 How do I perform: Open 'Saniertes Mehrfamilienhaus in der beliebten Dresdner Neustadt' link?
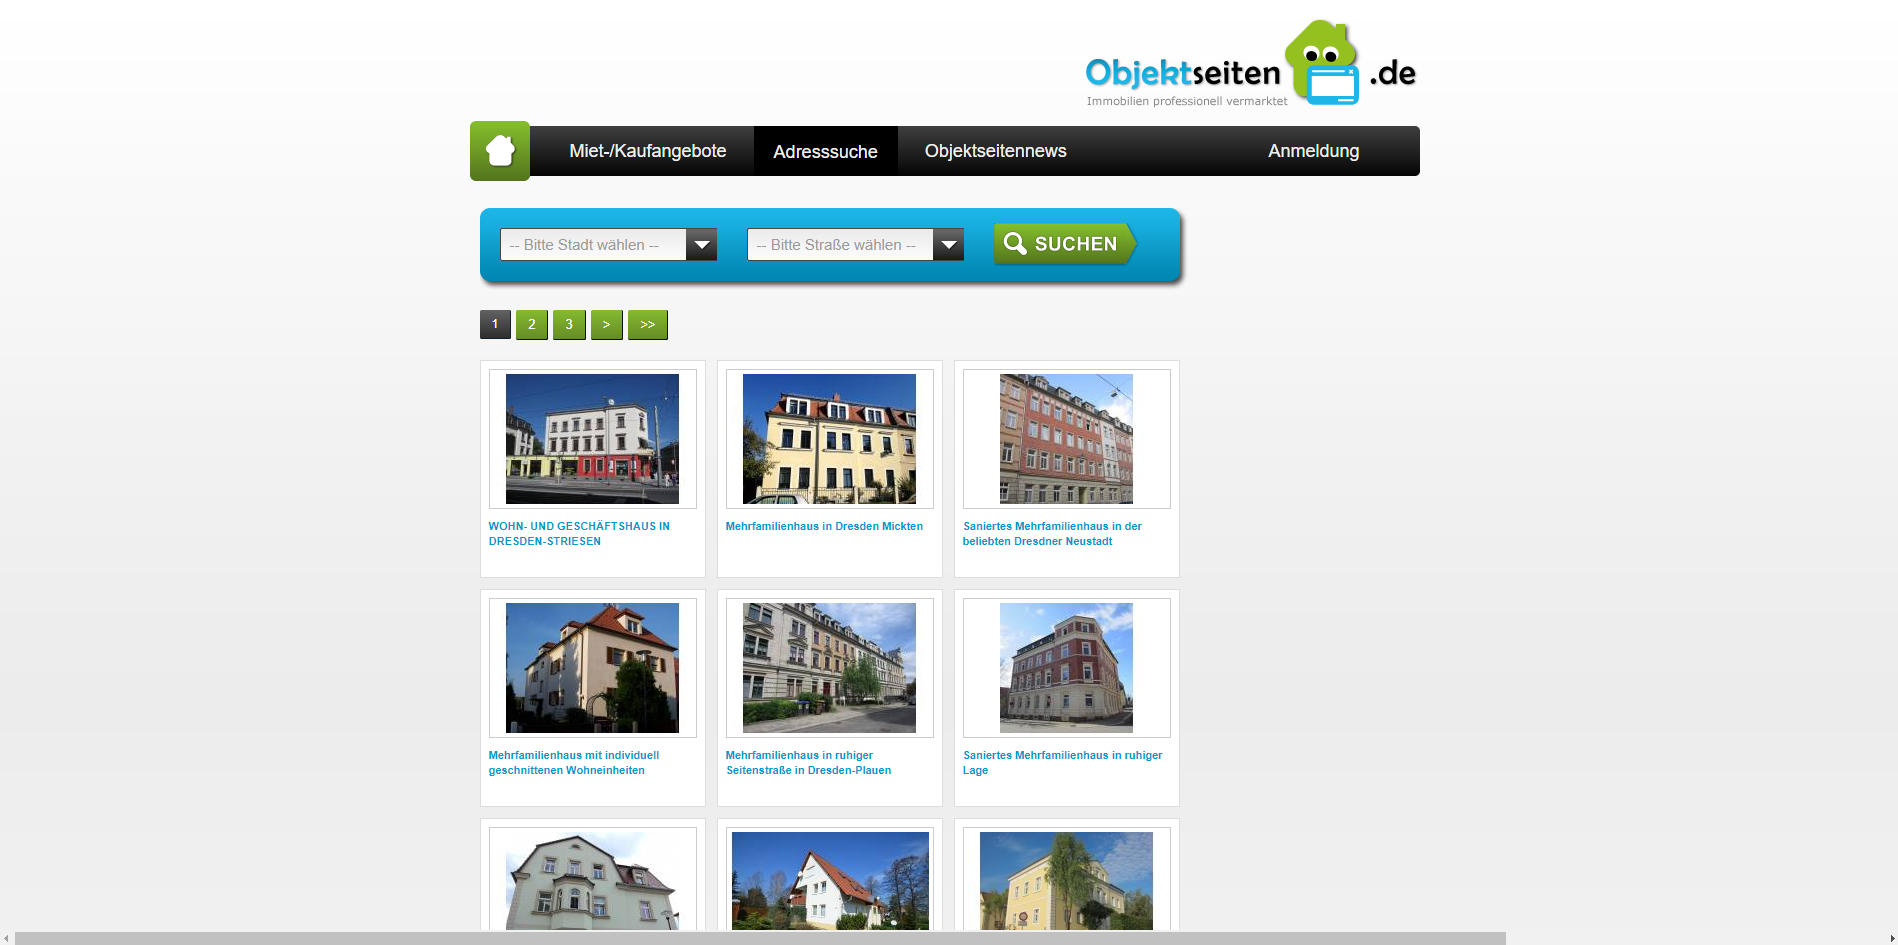click(1052, 534)
